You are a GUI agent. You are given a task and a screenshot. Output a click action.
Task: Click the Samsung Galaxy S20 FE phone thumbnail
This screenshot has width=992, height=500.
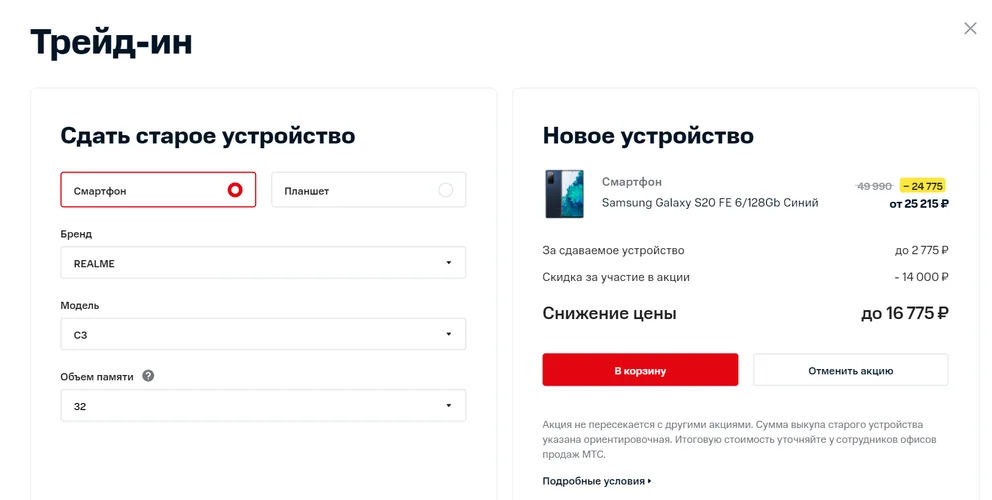(x=564, y=194)
